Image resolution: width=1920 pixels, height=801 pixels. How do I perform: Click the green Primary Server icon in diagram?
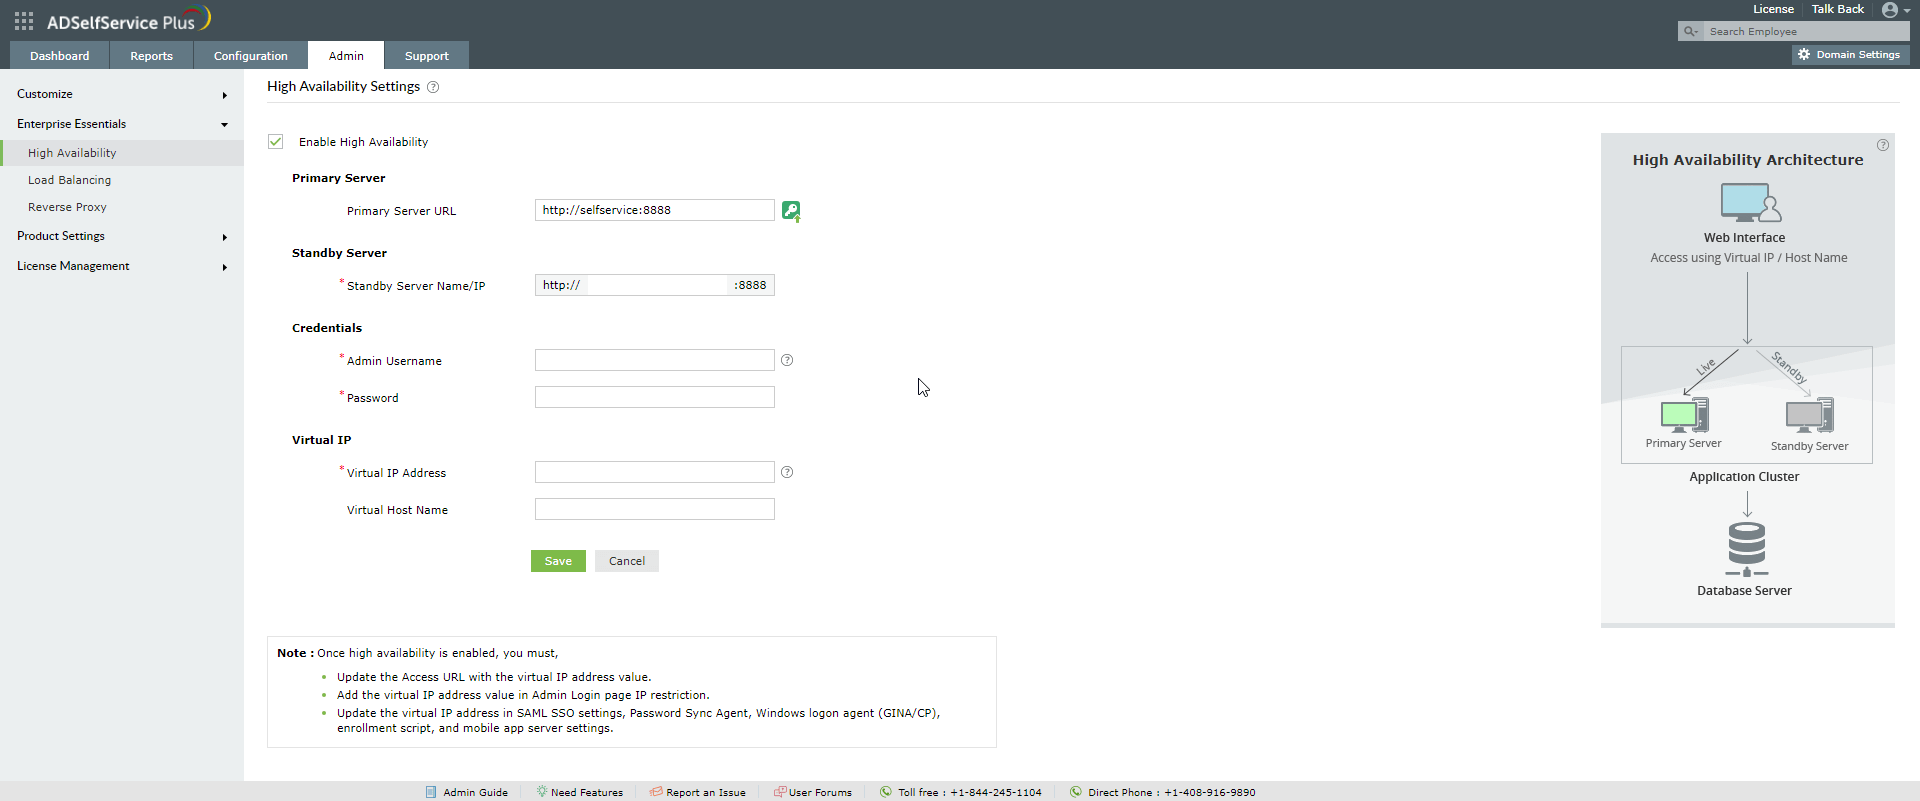point(1685,415)
